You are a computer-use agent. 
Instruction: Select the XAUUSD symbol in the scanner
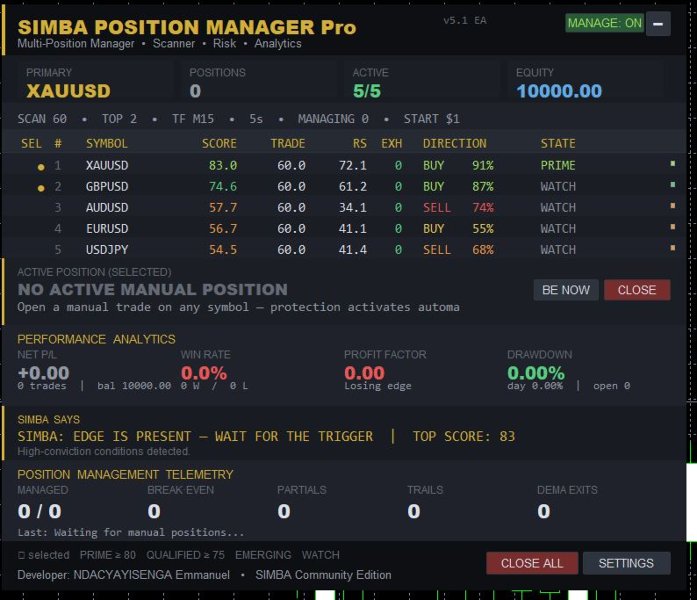[107, 166]
